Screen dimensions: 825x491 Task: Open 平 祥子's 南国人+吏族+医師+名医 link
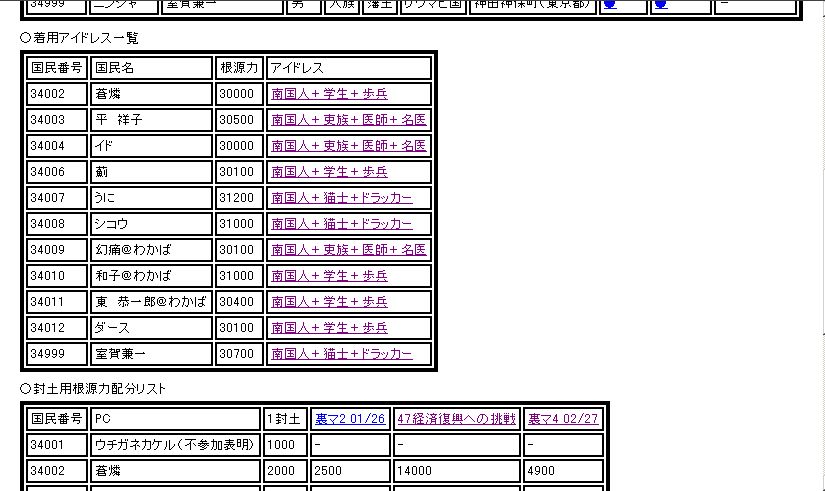348,120
